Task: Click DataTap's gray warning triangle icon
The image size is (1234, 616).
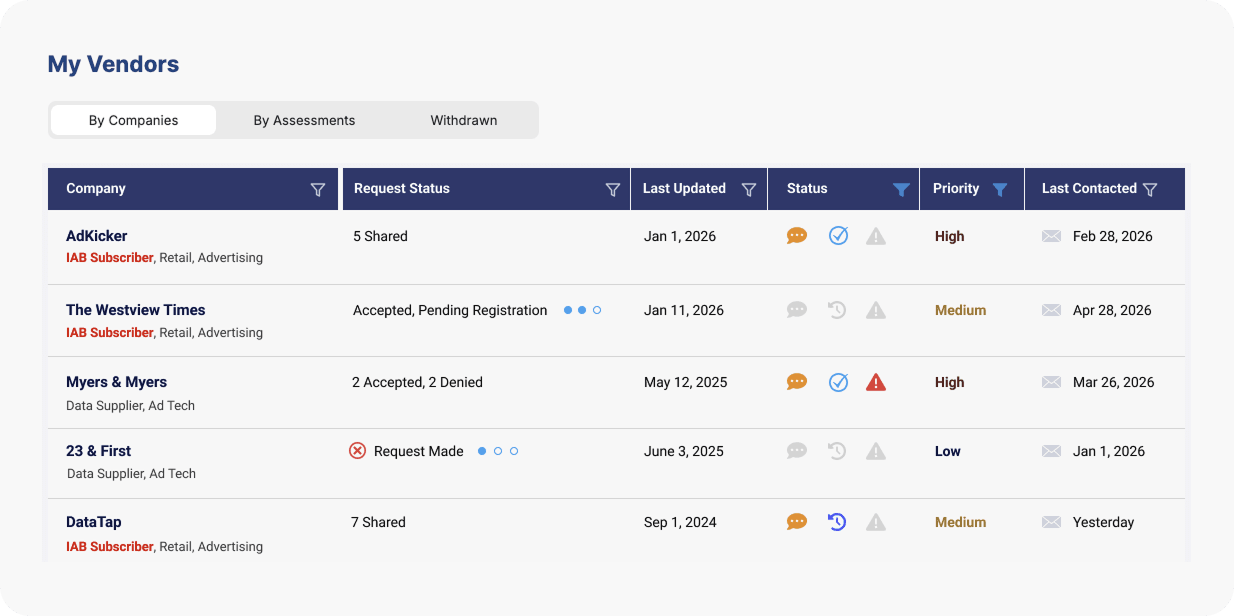Action: pyautogui.click(x=876, y=522)
